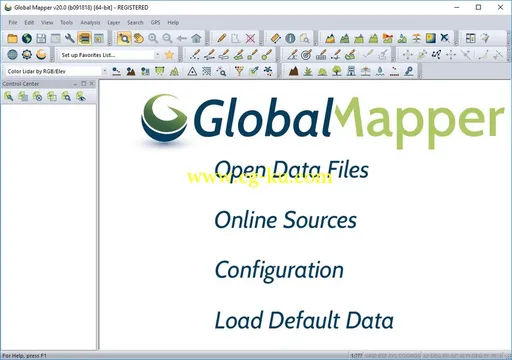This screenshot has height=360, width=512.
Task: Click the first Control Center magnifier icon
Action: pyautogui.click(x=9, y=97)
